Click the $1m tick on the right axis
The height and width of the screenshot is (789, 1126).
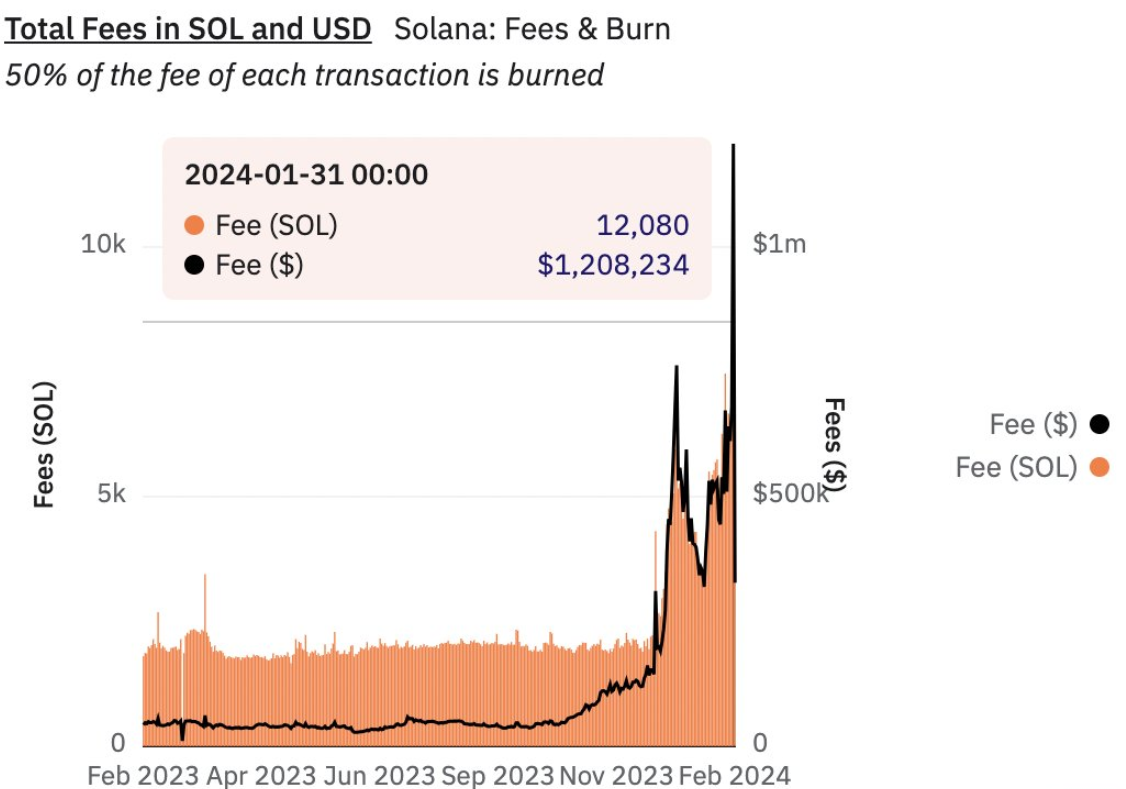[x=779, y=244]
